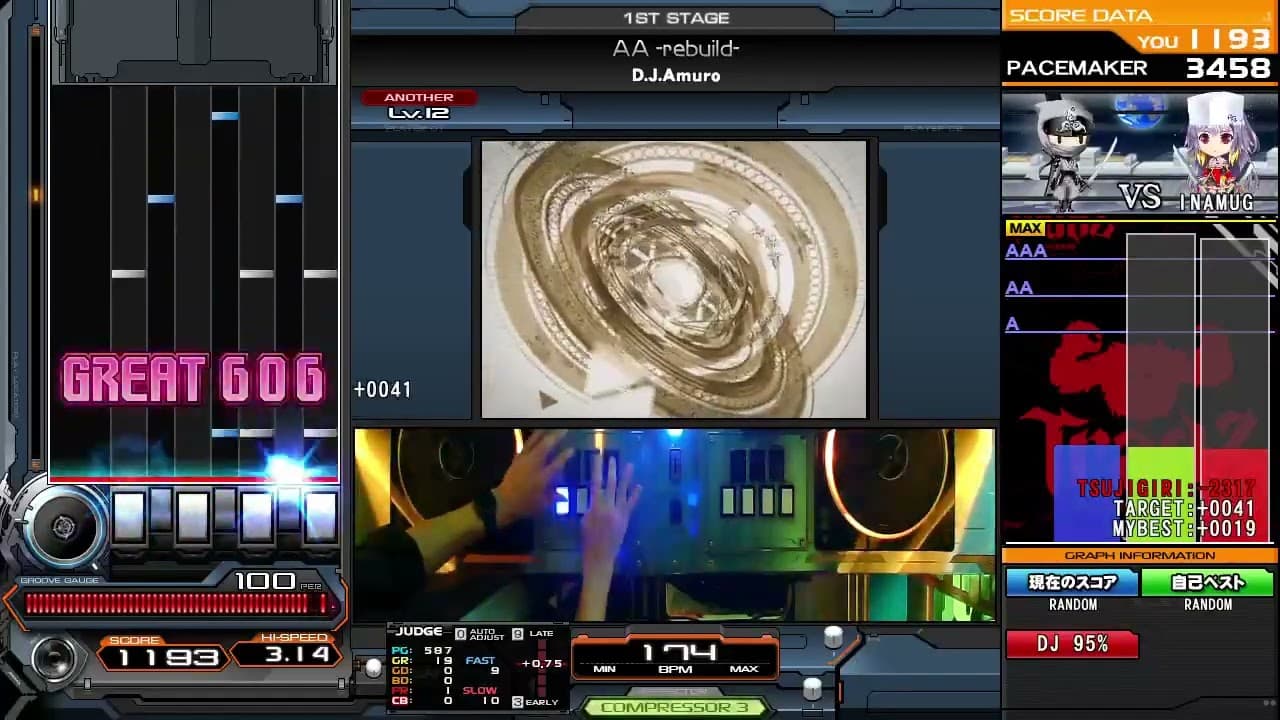
Task: Click the TARGET +0041 value
Action: pyautogui.click(x=1185, y=509)
